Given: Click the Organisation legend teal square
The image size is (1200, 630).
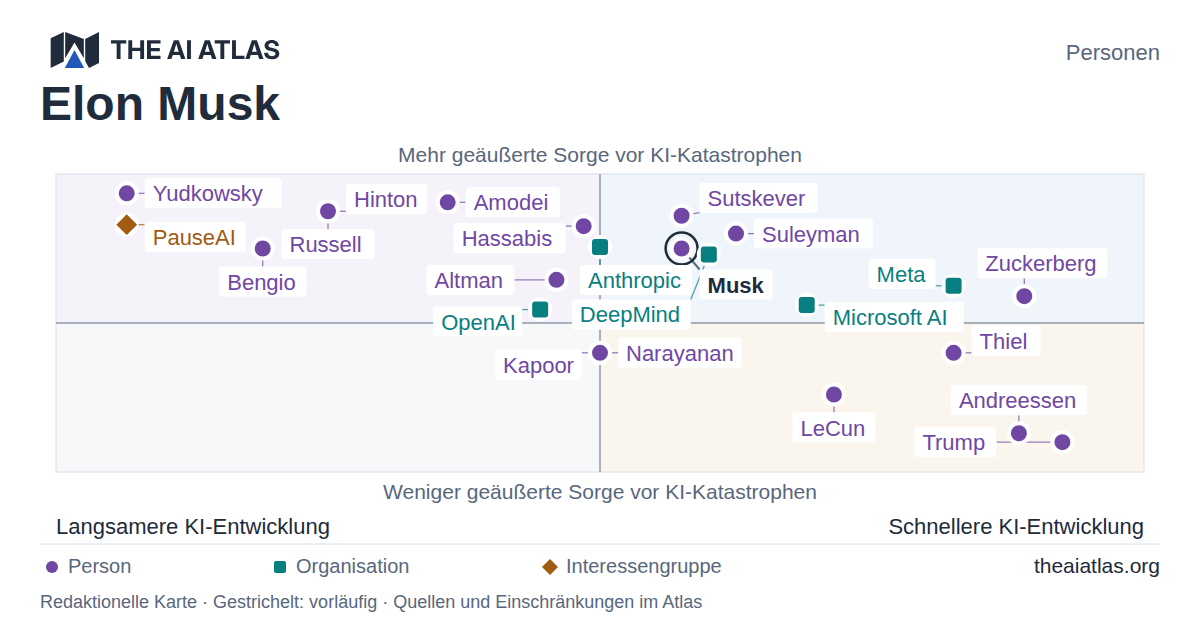Looking at the screenshot, I should click(x=280, y=567).
